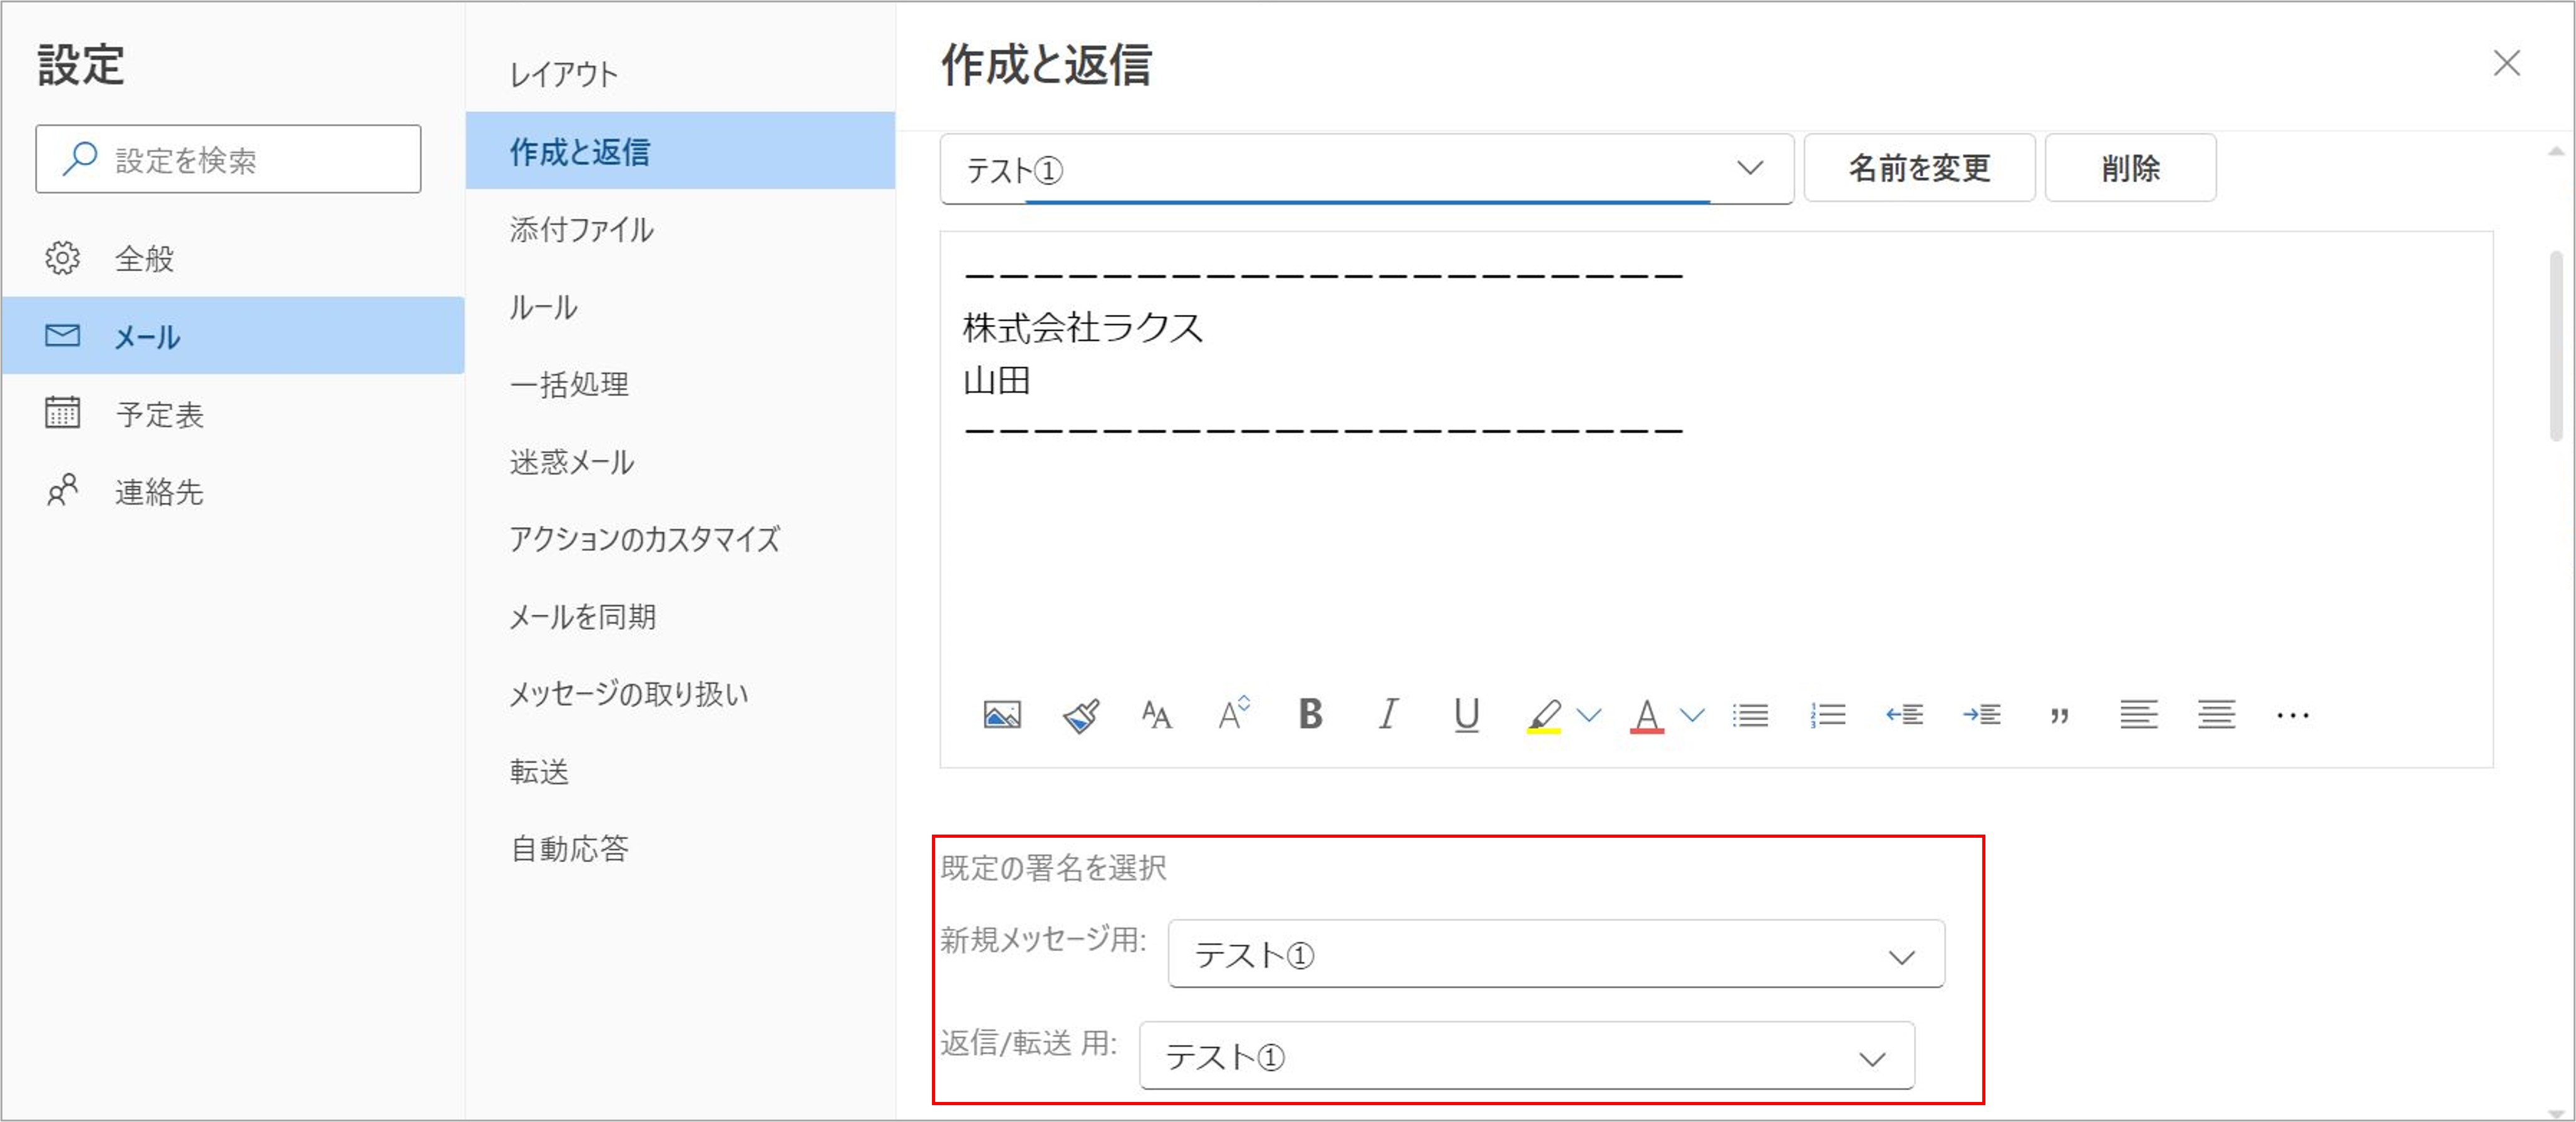Open the レイアウト settings page
This screenshot has width=2576, height=1122.
pyautogui.click(x=680, y=74)
